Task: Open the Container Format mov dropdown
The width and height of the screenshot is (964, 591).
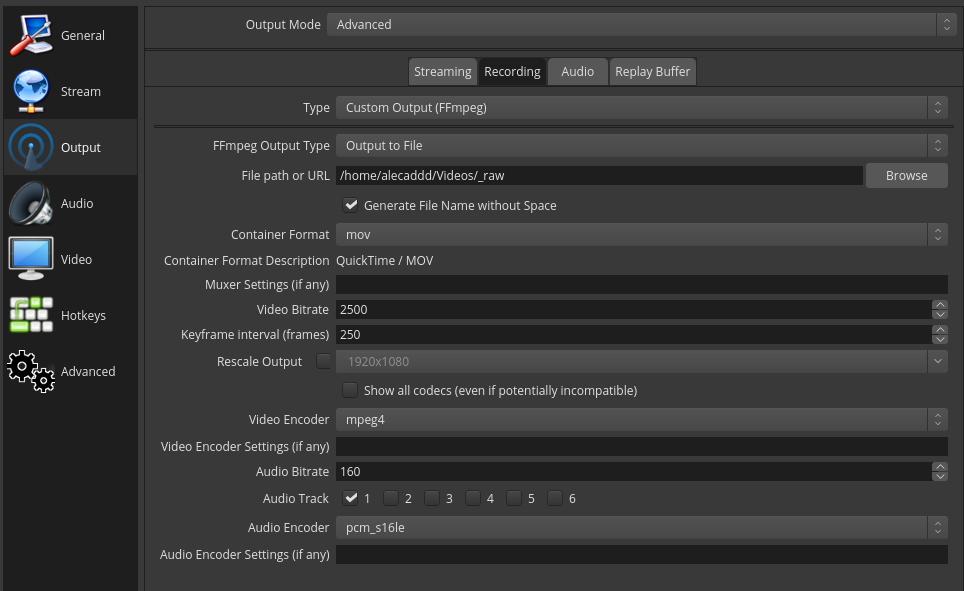Action: (642, 234)
